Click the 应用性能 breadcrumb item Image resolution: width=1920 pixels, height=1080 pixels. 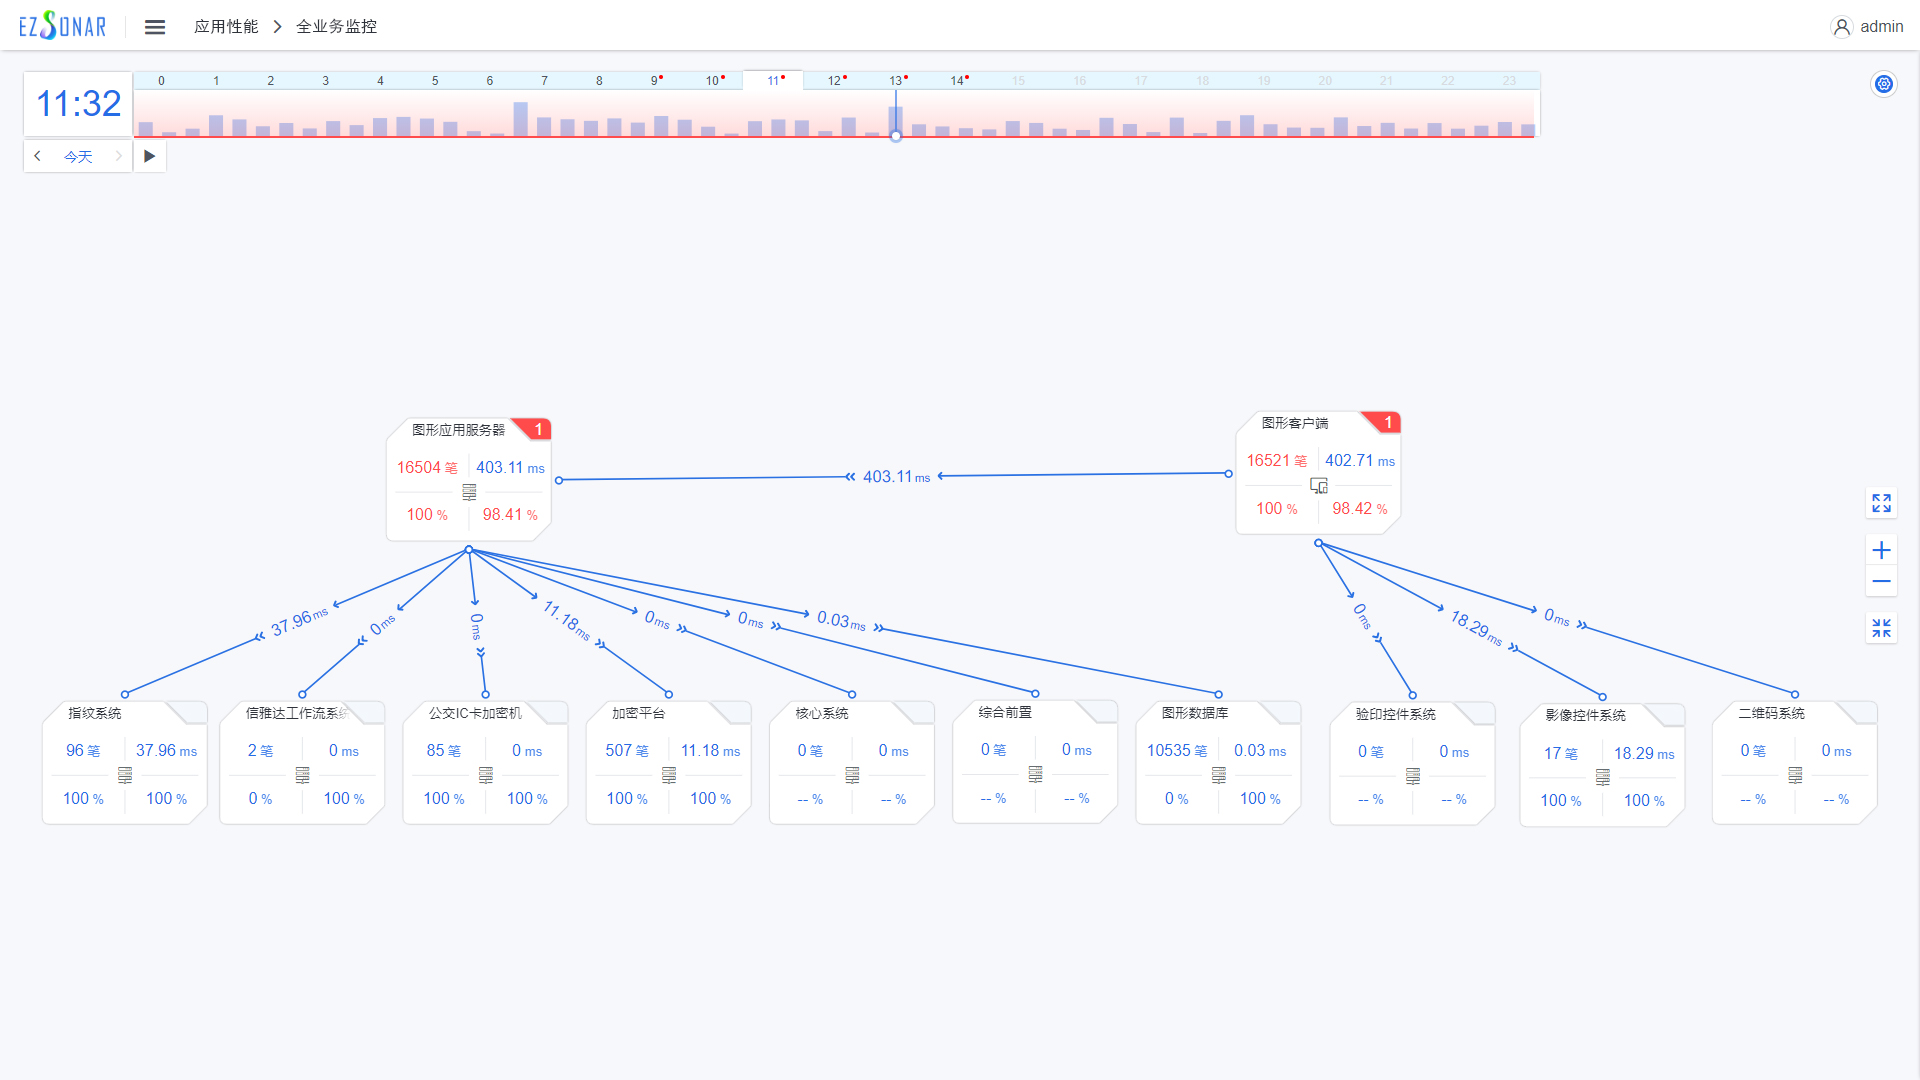click(226, 27)
